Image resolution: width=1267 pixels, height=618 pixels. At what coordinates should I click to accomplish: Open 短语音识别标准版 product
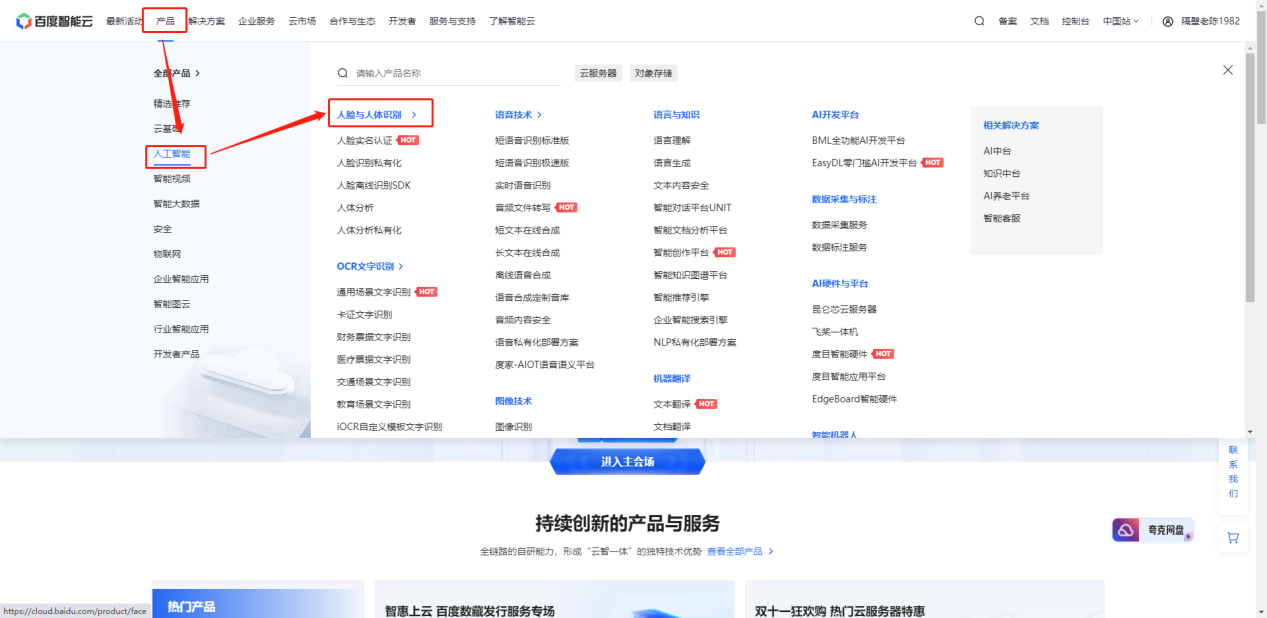click(532, 141)
